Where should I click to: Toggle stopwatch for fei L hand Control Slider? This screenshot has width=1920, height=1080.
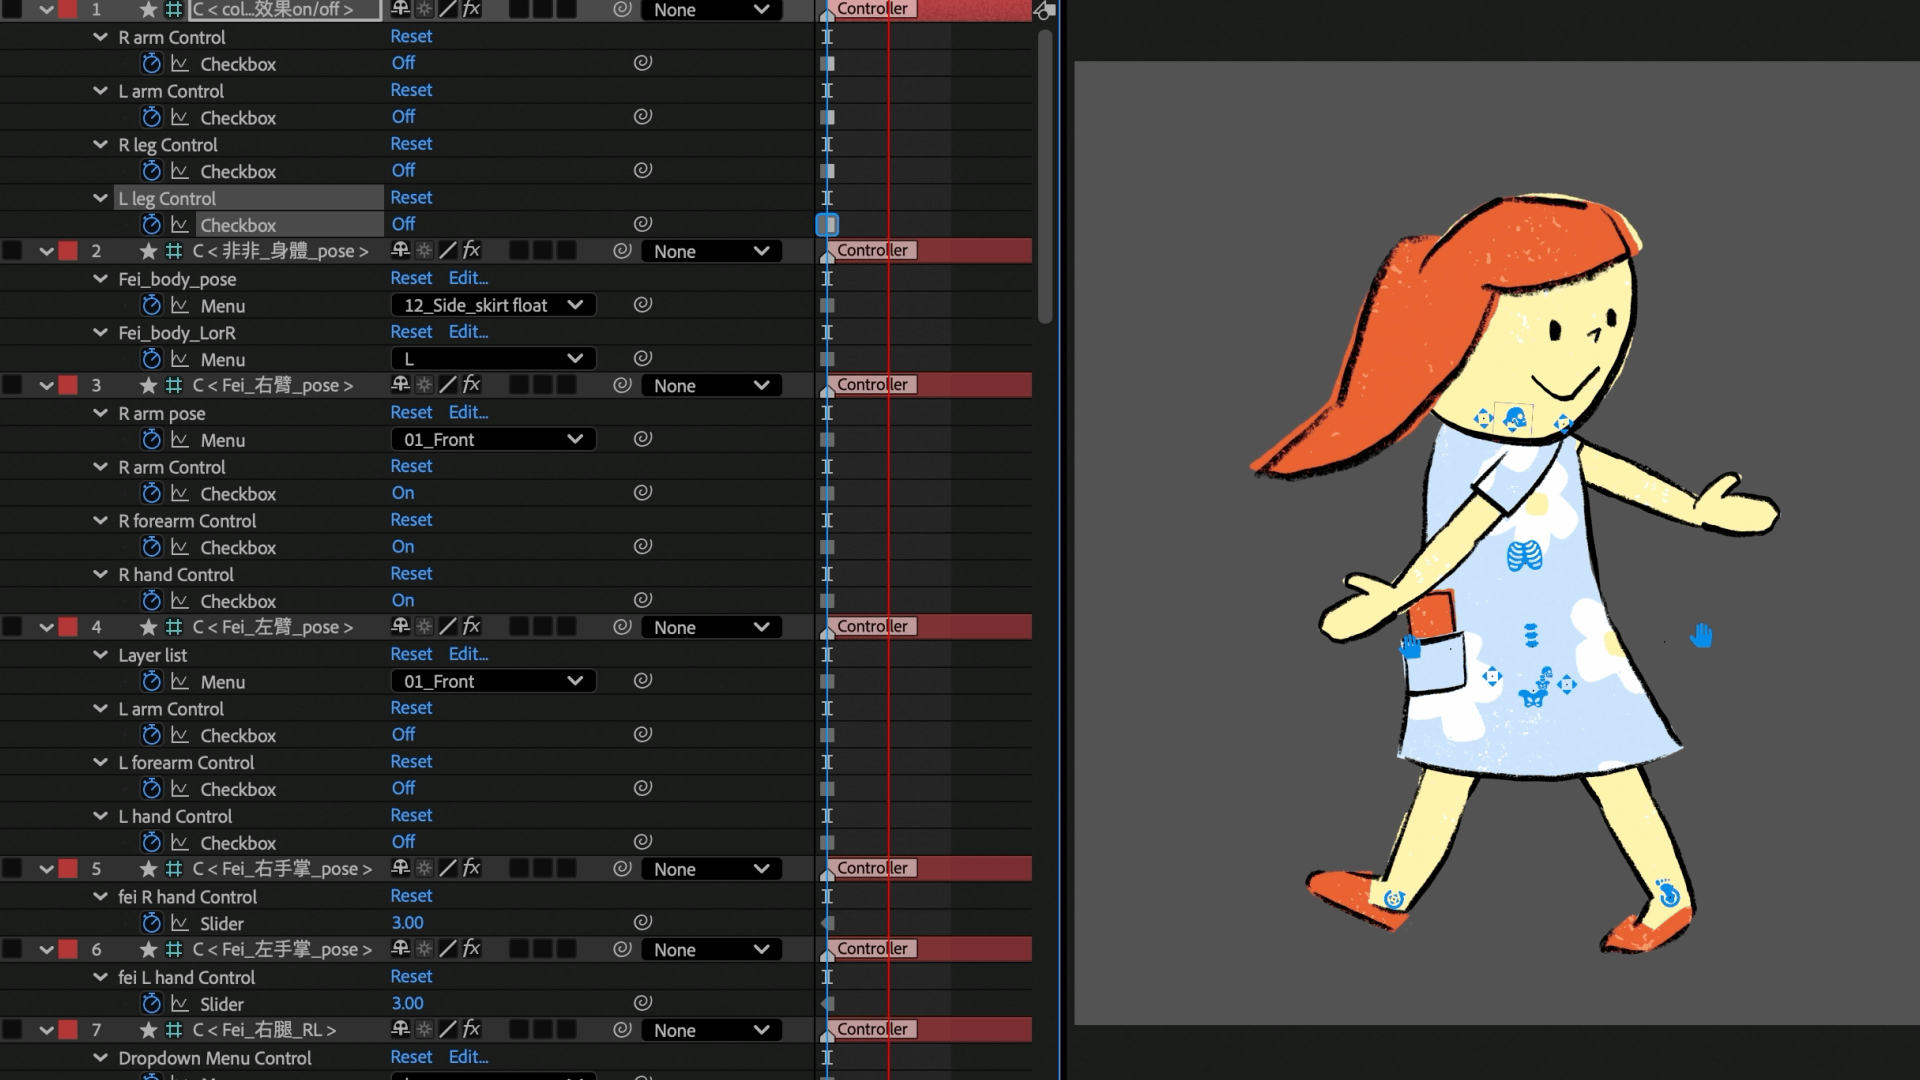[x=151, y=1004]
